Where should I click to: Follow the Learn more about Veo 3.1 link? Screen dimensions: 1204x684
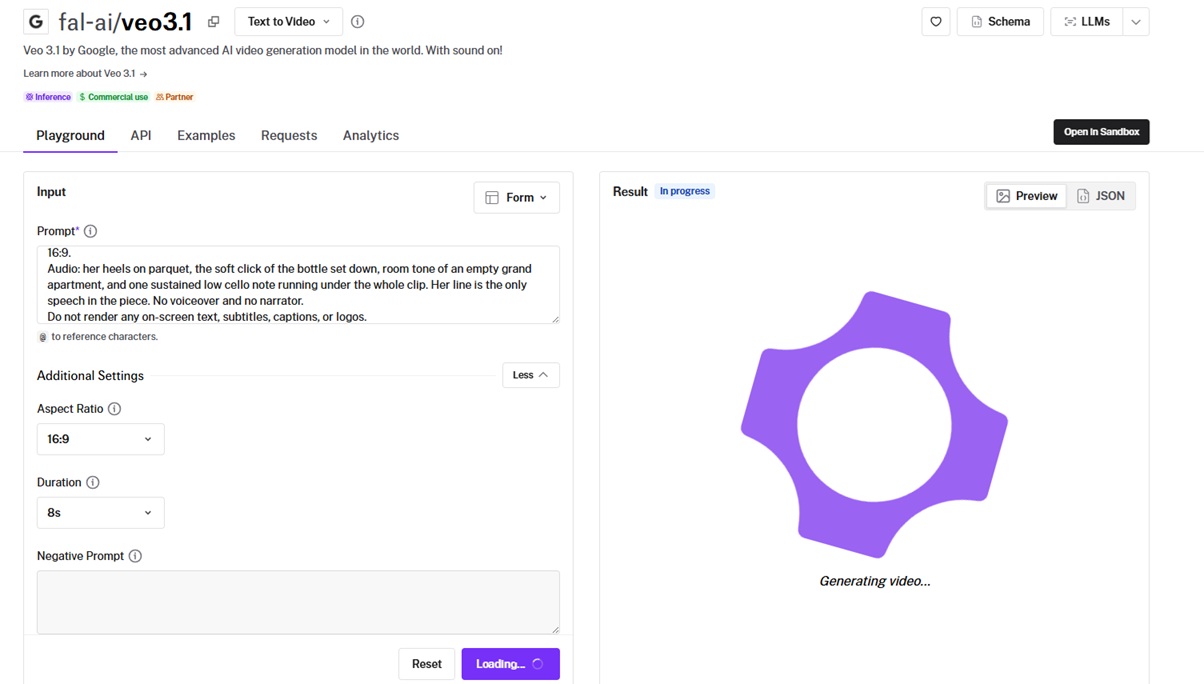(x=86, y=74)
